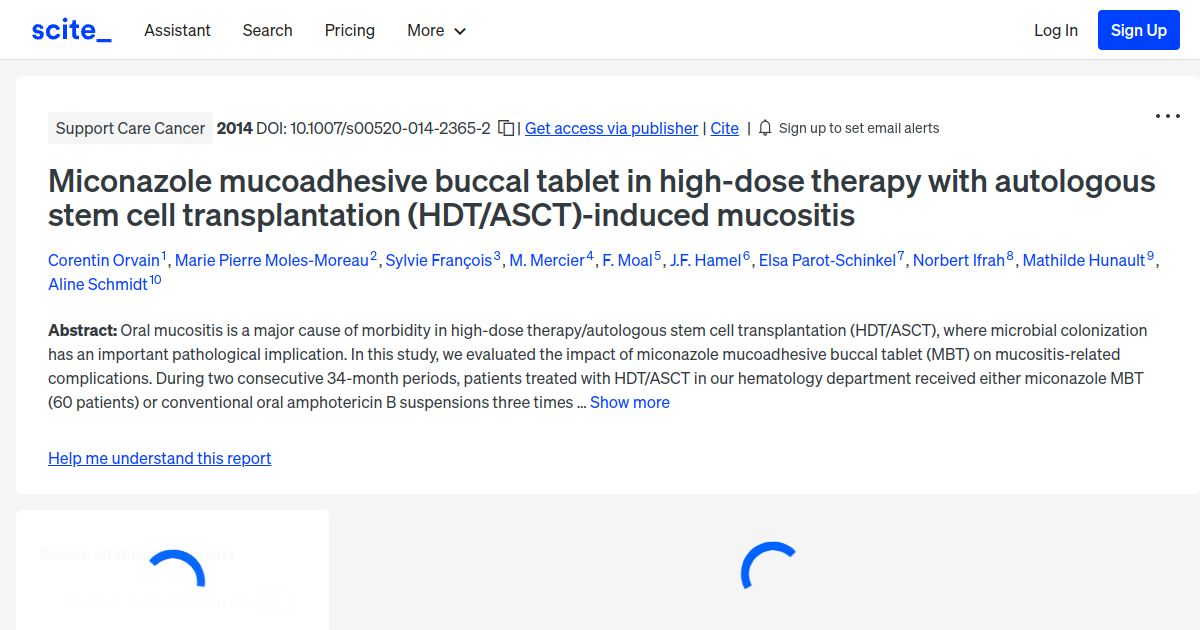This screenshot has width=1200, height=630.
Task: Click the Support Care Cancer journal badge
Action: click(130, 128)
